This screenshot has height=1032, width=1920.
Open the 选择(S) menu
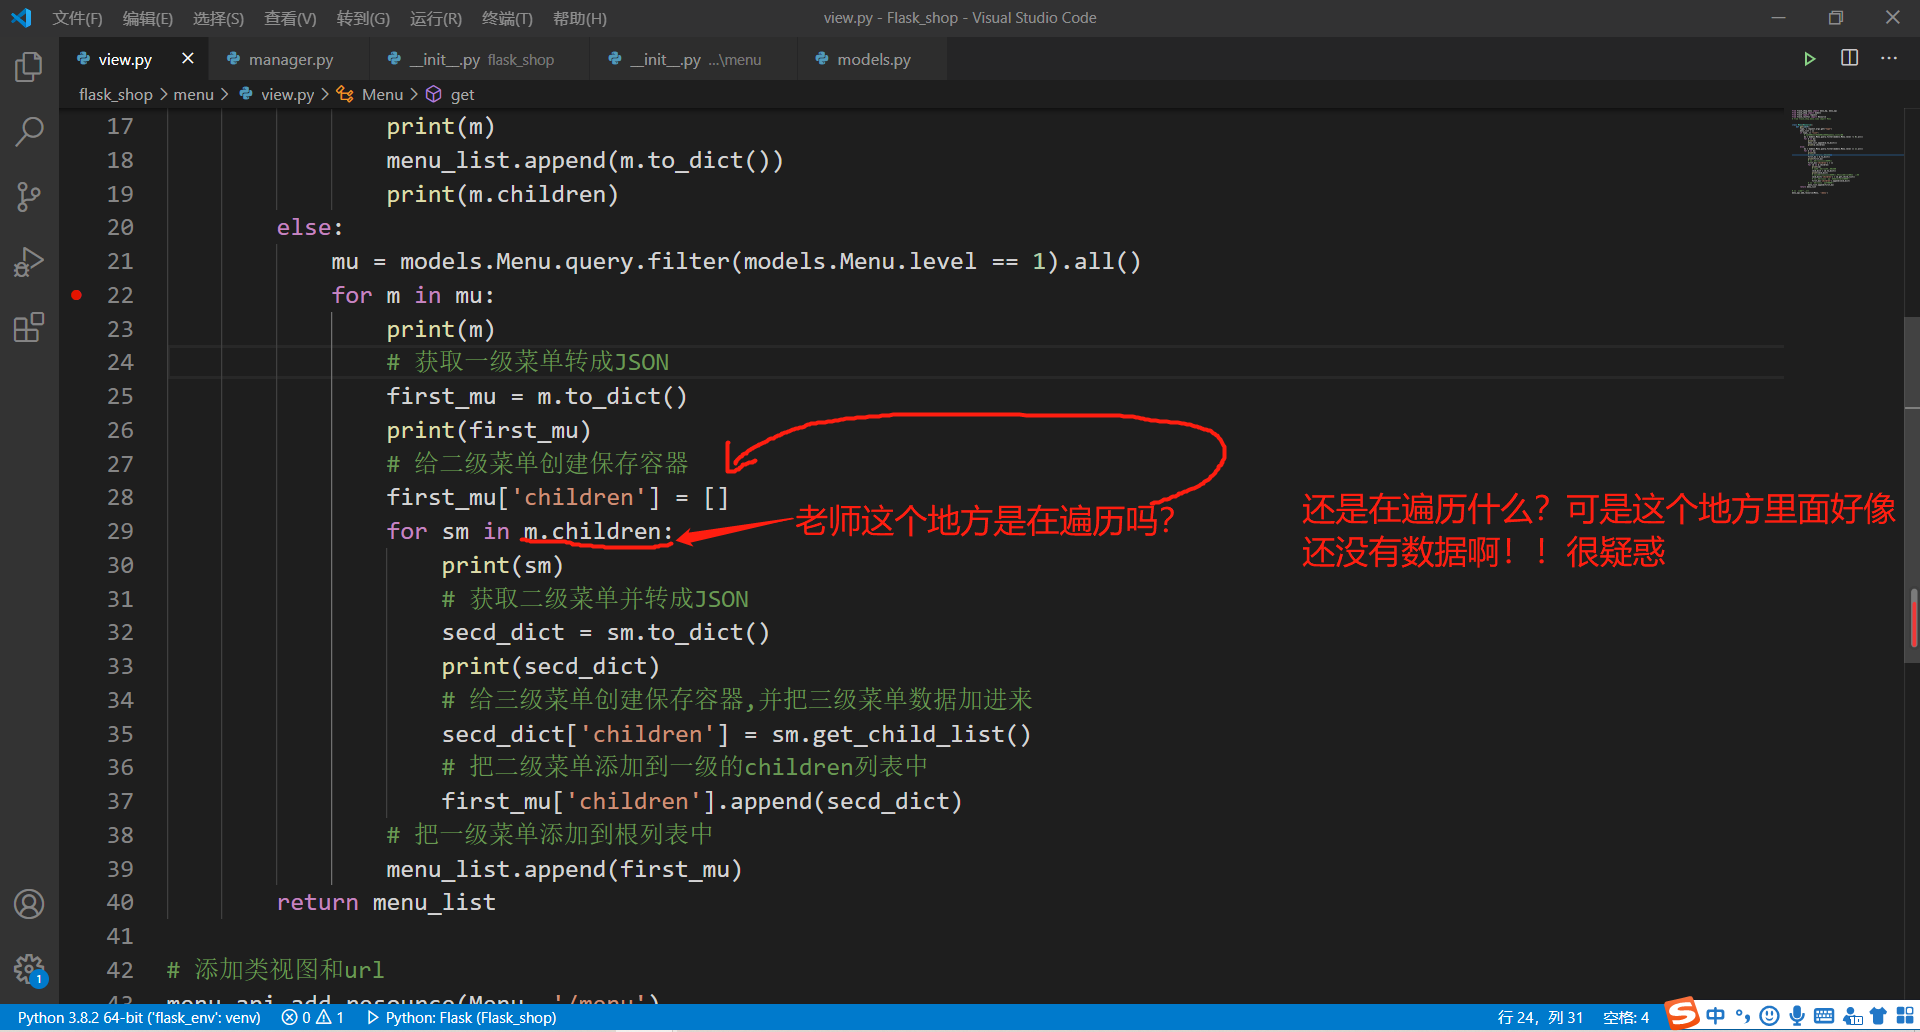pos(218,18)
